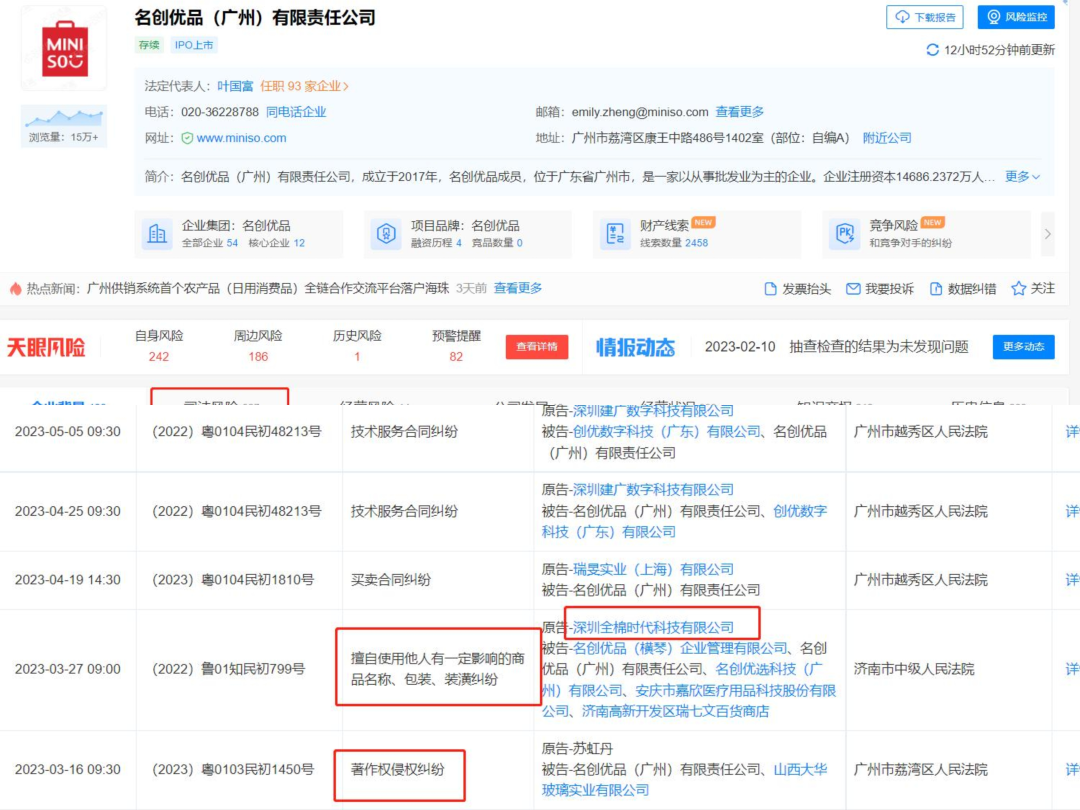Click the refresh update icon
Image resolution: width=1080 pixels, height=810 pixels.
tap(933, 50)
